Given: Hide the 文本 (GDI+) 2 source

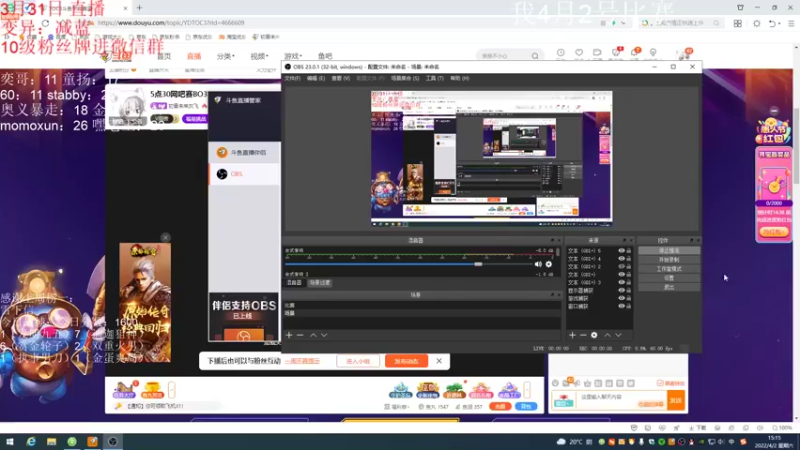Looking at the screenshot, I should [x=621, y=266].
